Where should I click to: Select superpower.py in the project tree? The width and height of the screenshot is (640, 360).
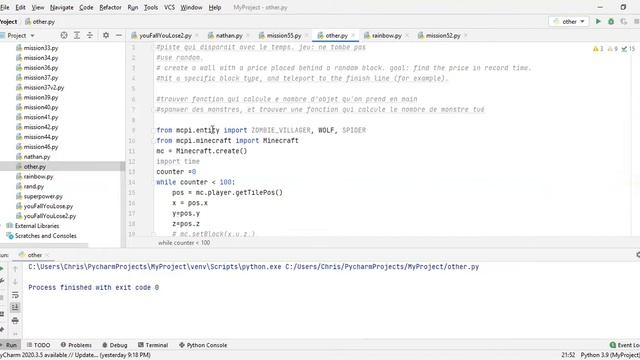tap(43, 196)
